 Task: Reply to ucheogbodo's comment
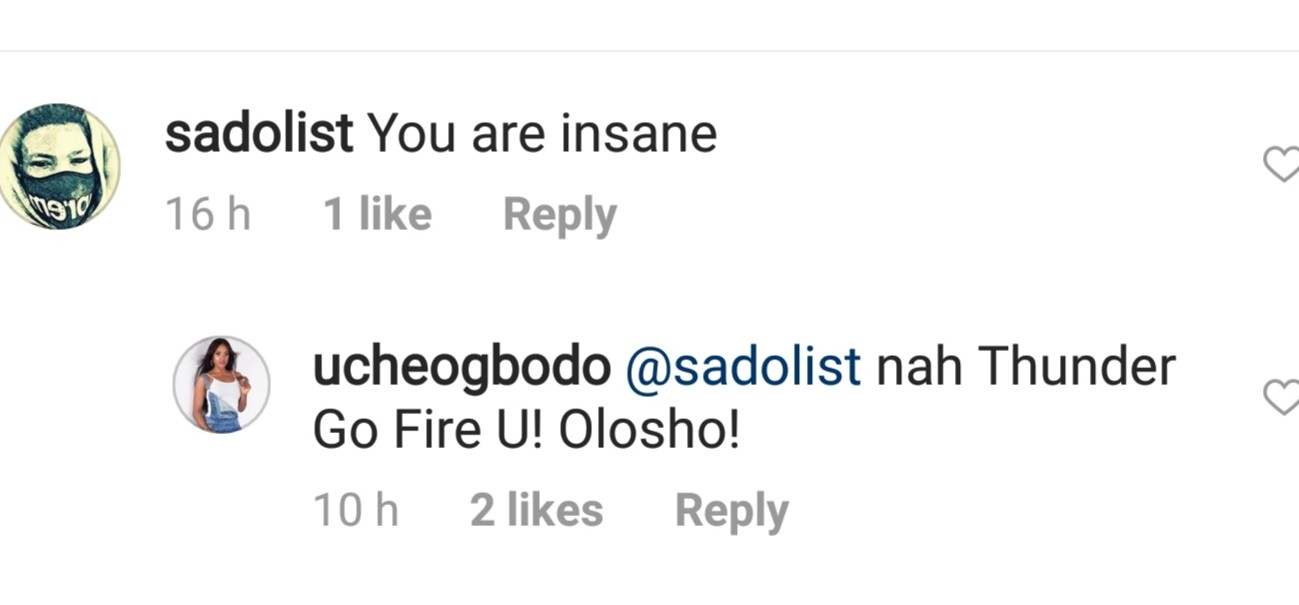point(731,509)
